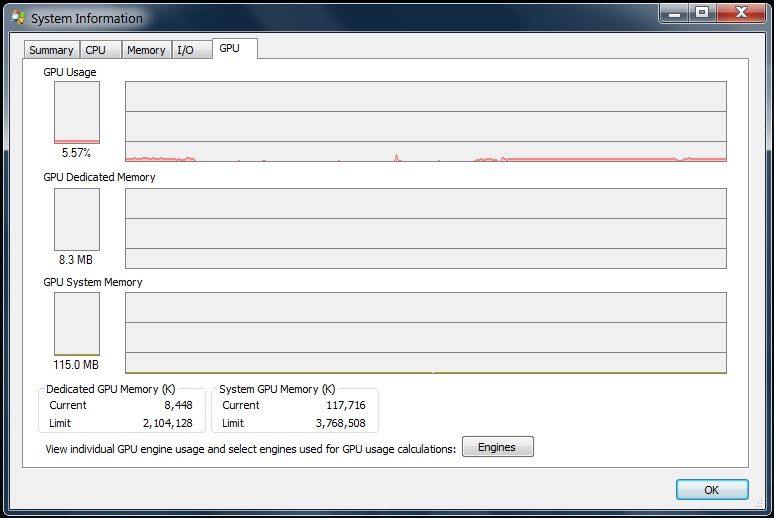Confirm with the OK button
This screenshot has height=518, width=774.
(x=712, y=490)
